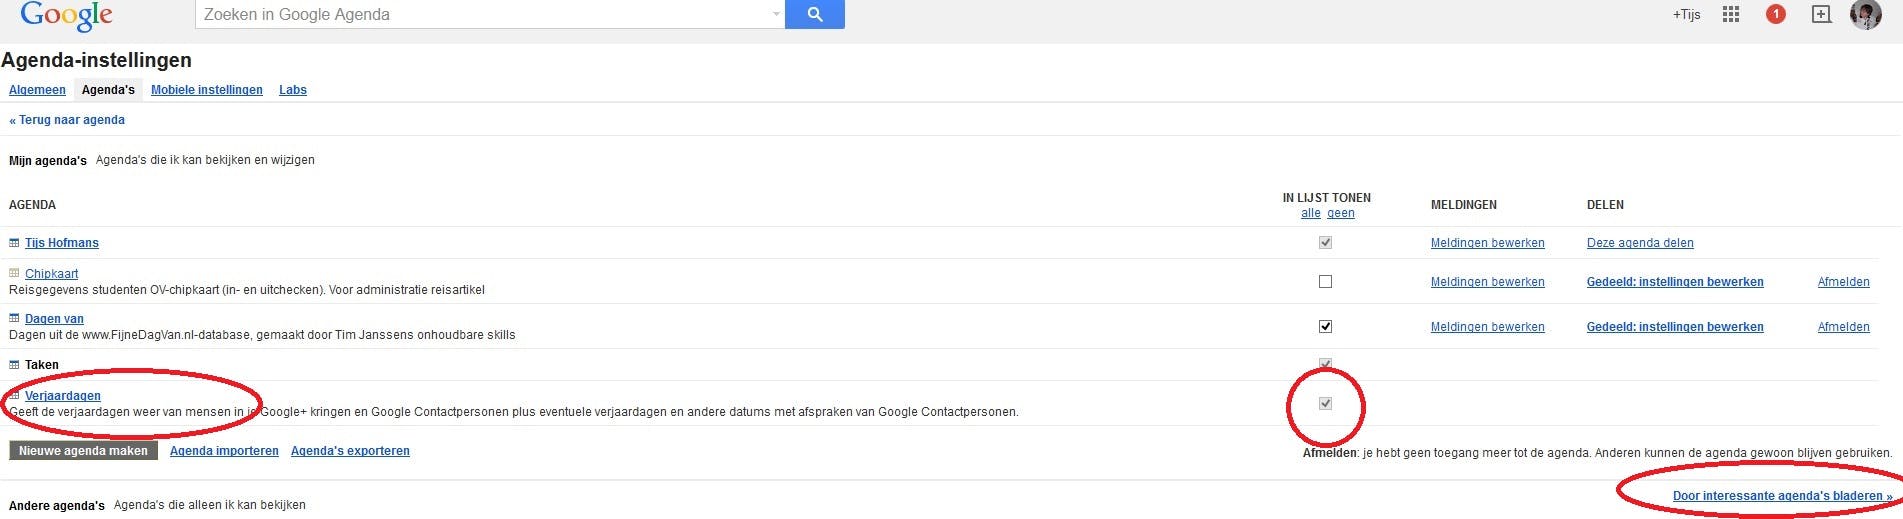Open the red notifications badge

pos(1776,14)
